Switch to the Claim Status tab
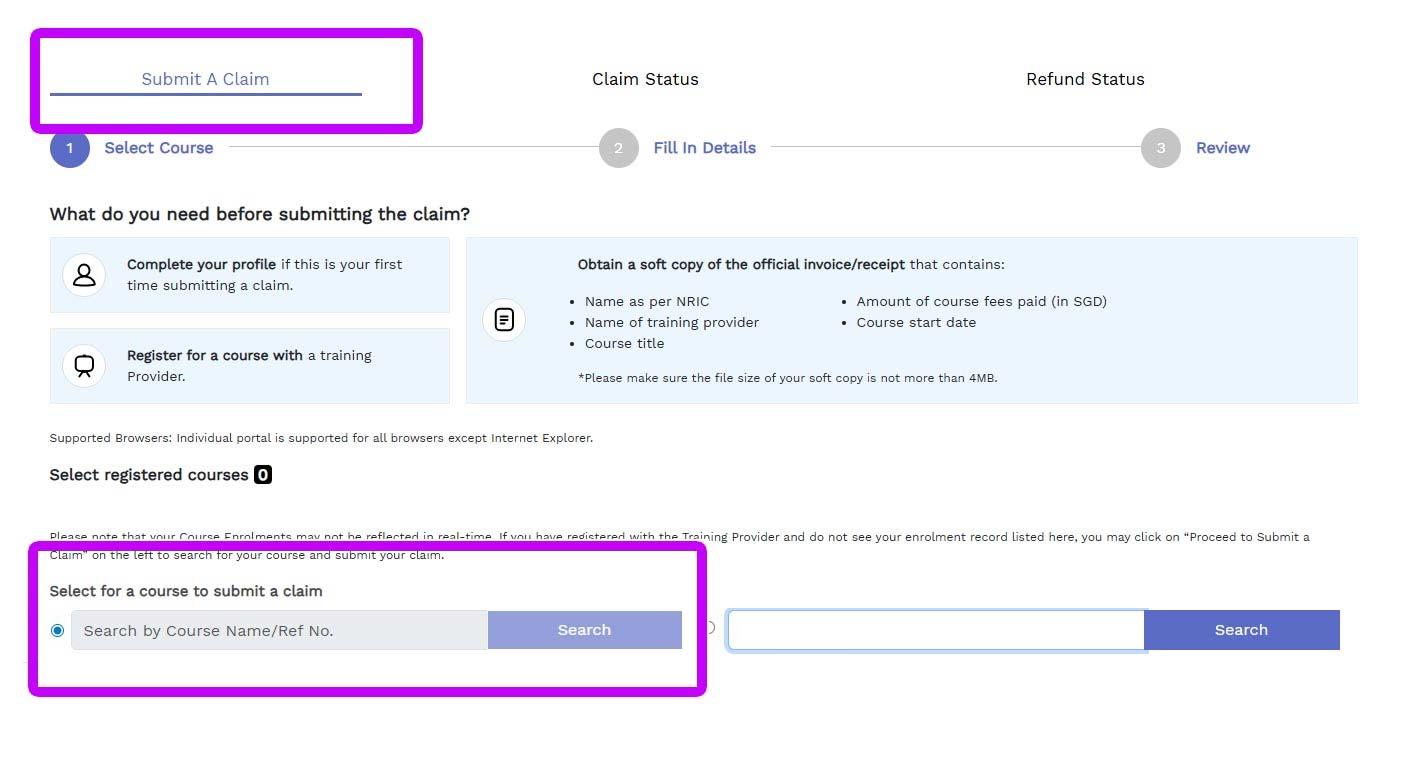Screen dimensions: 1419x783 (645, 79)
